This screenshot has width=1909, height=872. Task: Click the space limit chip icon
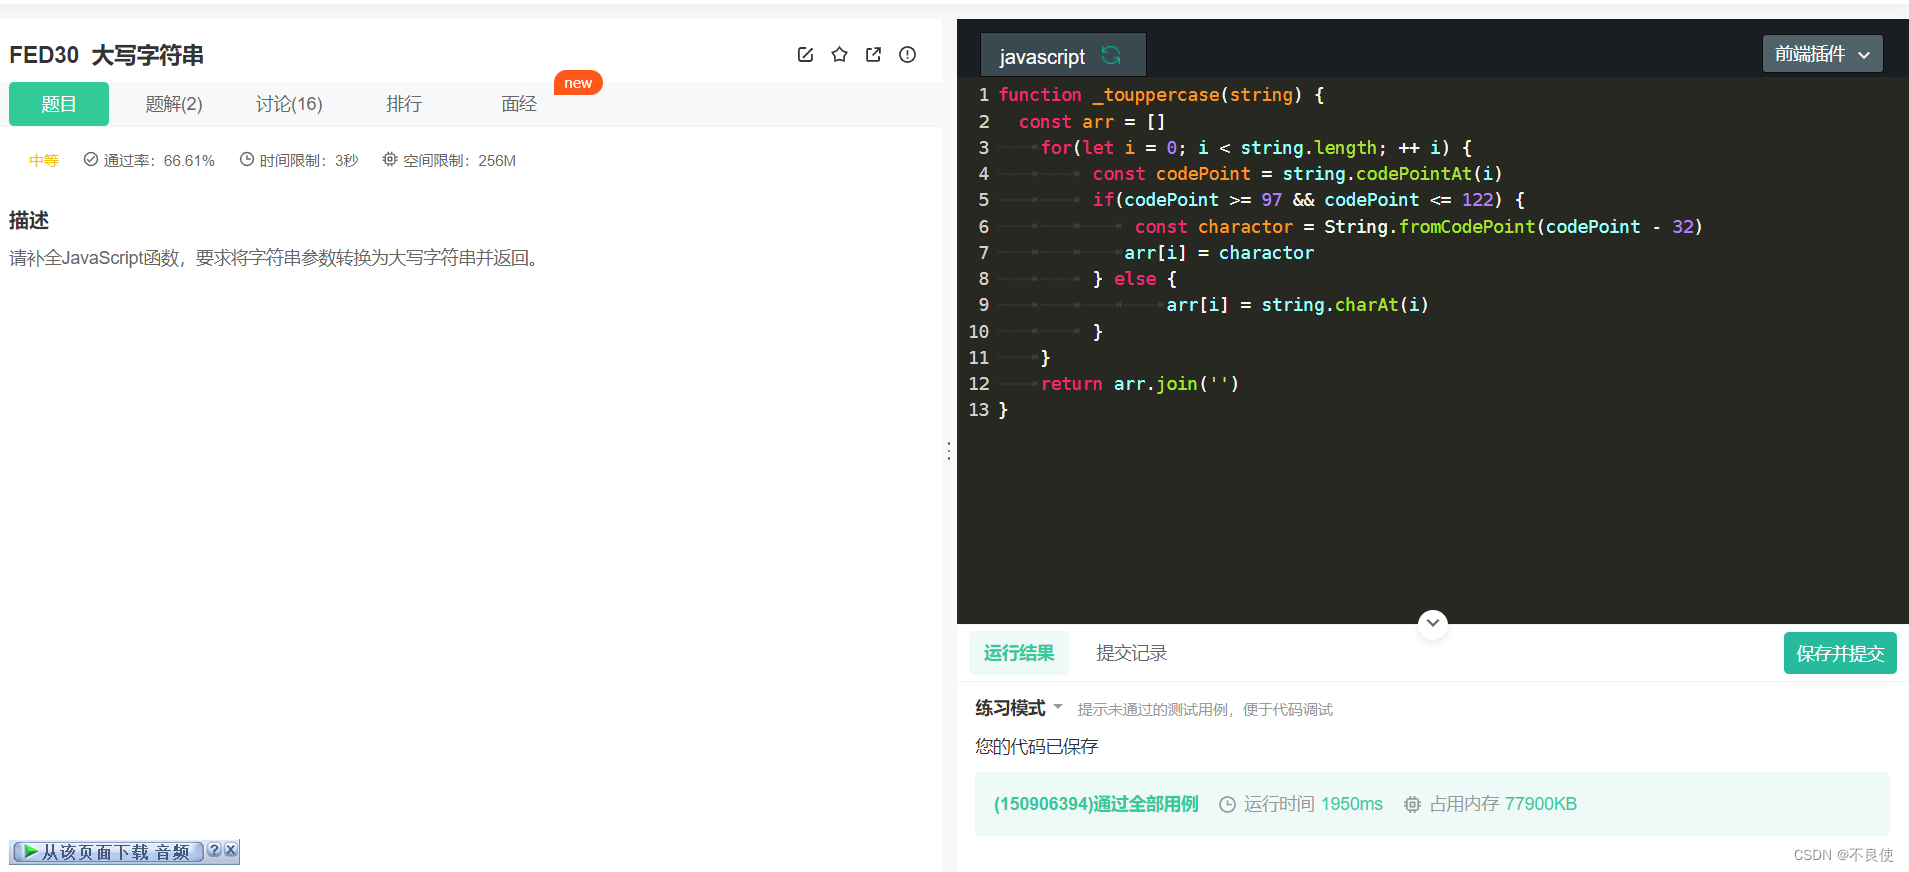coord(390,159)
